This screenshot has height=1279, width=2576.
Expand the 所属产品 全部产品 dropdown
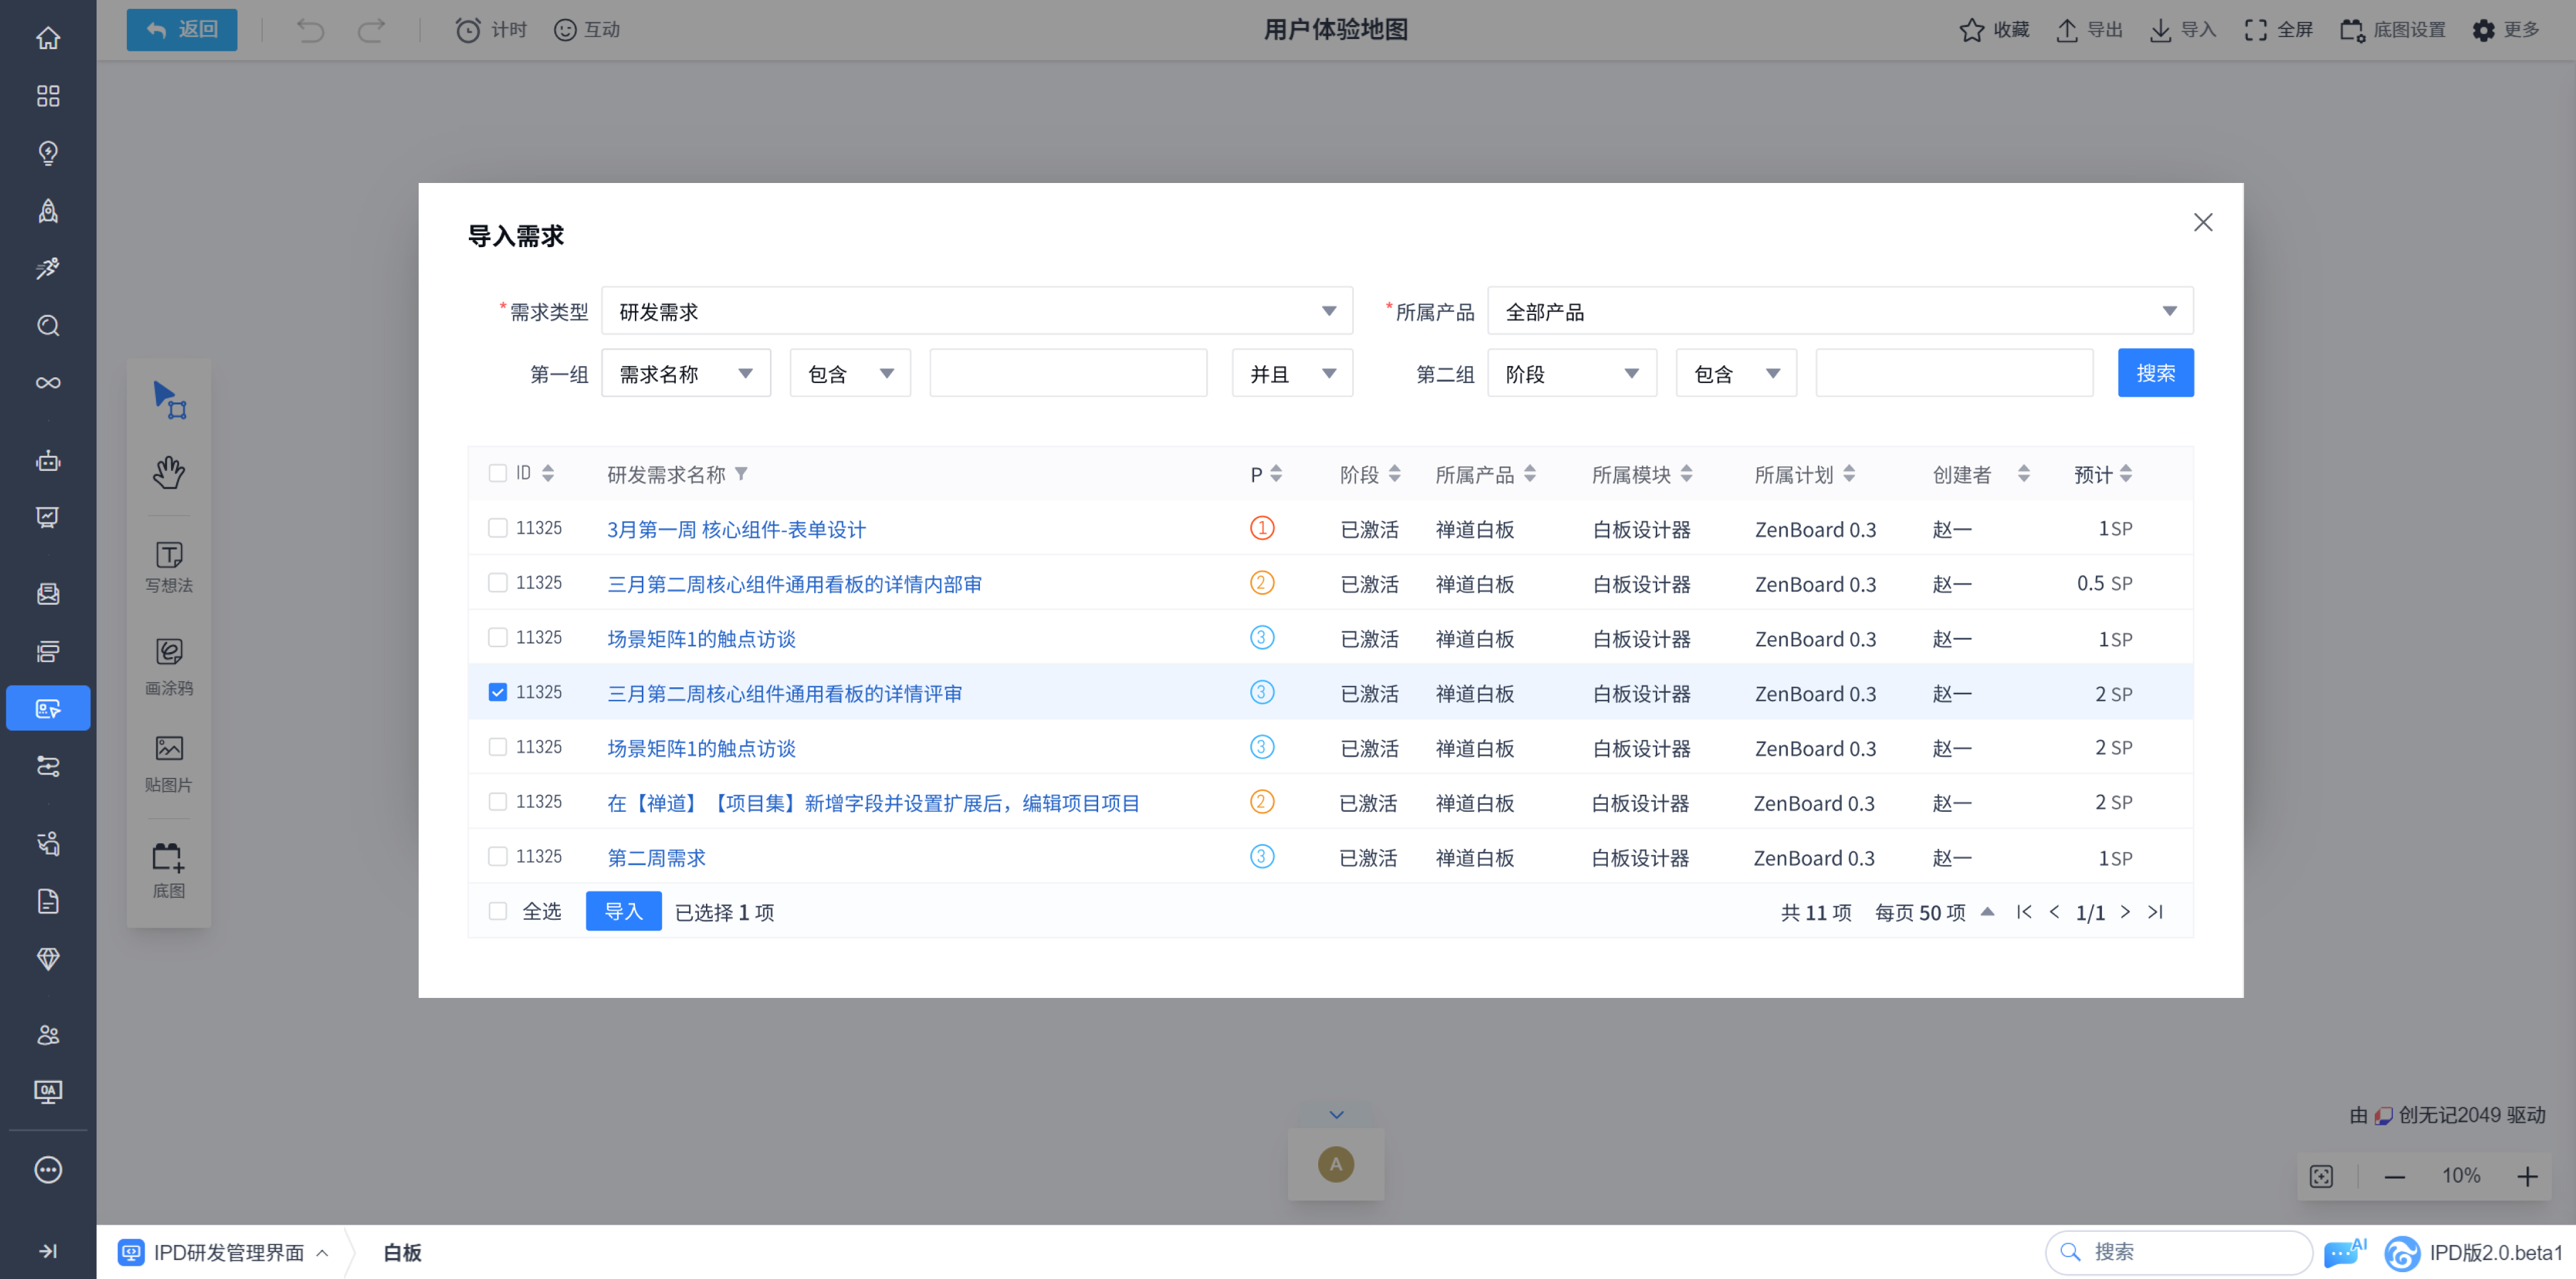coord(1839,311)
